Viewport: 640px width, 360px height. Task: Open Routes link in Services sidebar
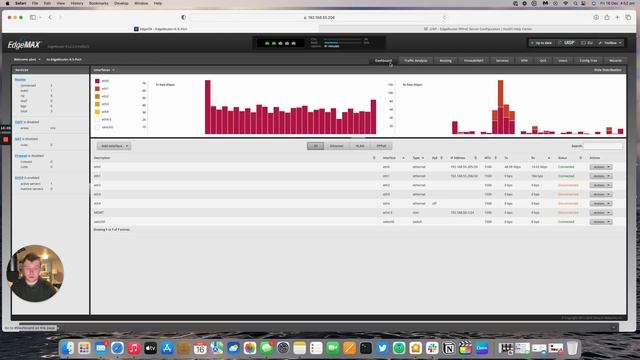click(20, 80)
